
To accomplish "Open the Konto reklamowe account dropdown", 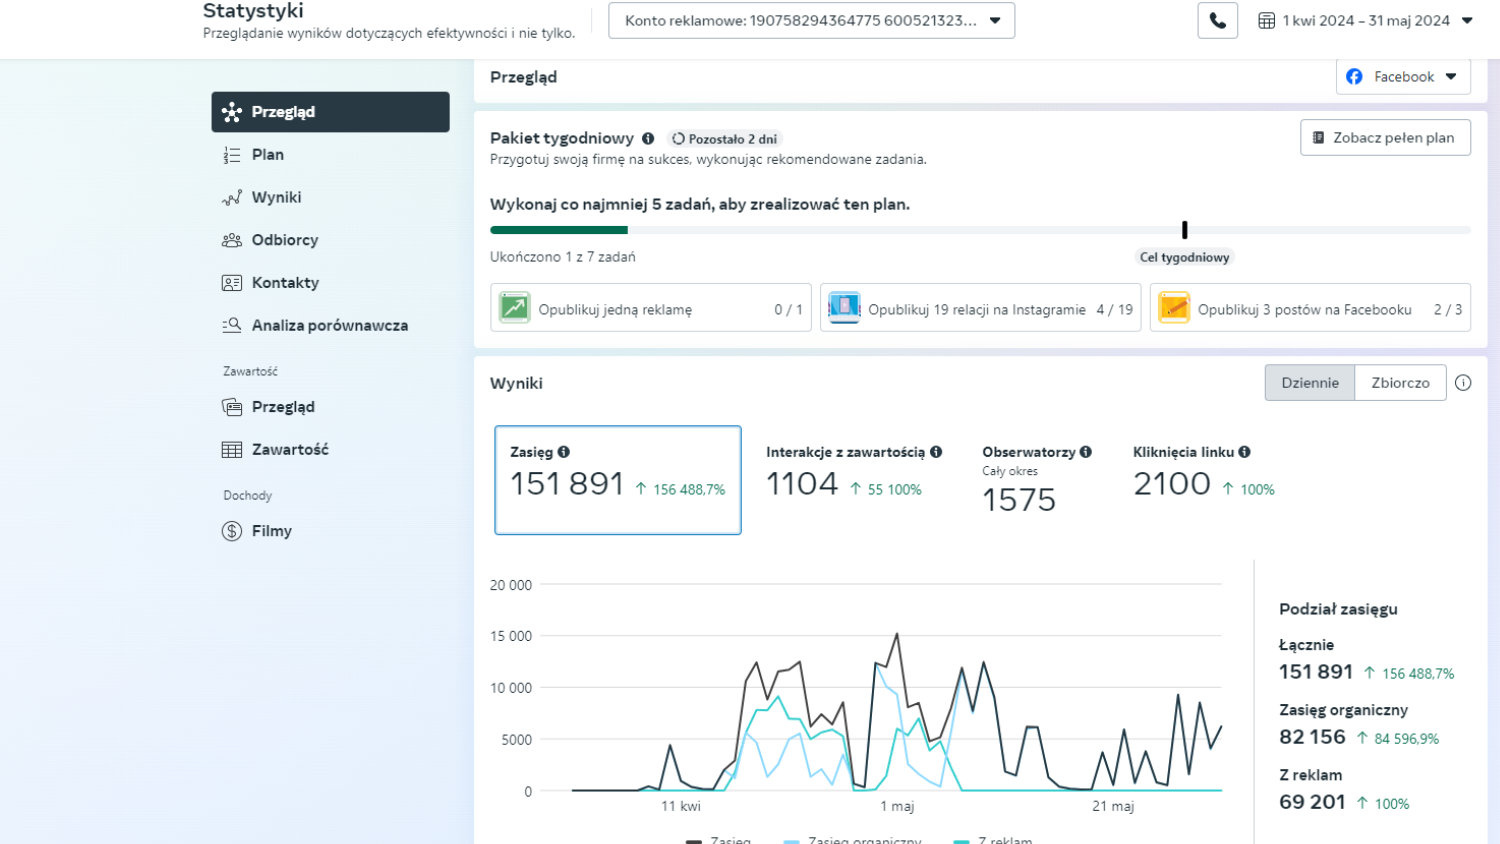I will (x=811, y=21).
